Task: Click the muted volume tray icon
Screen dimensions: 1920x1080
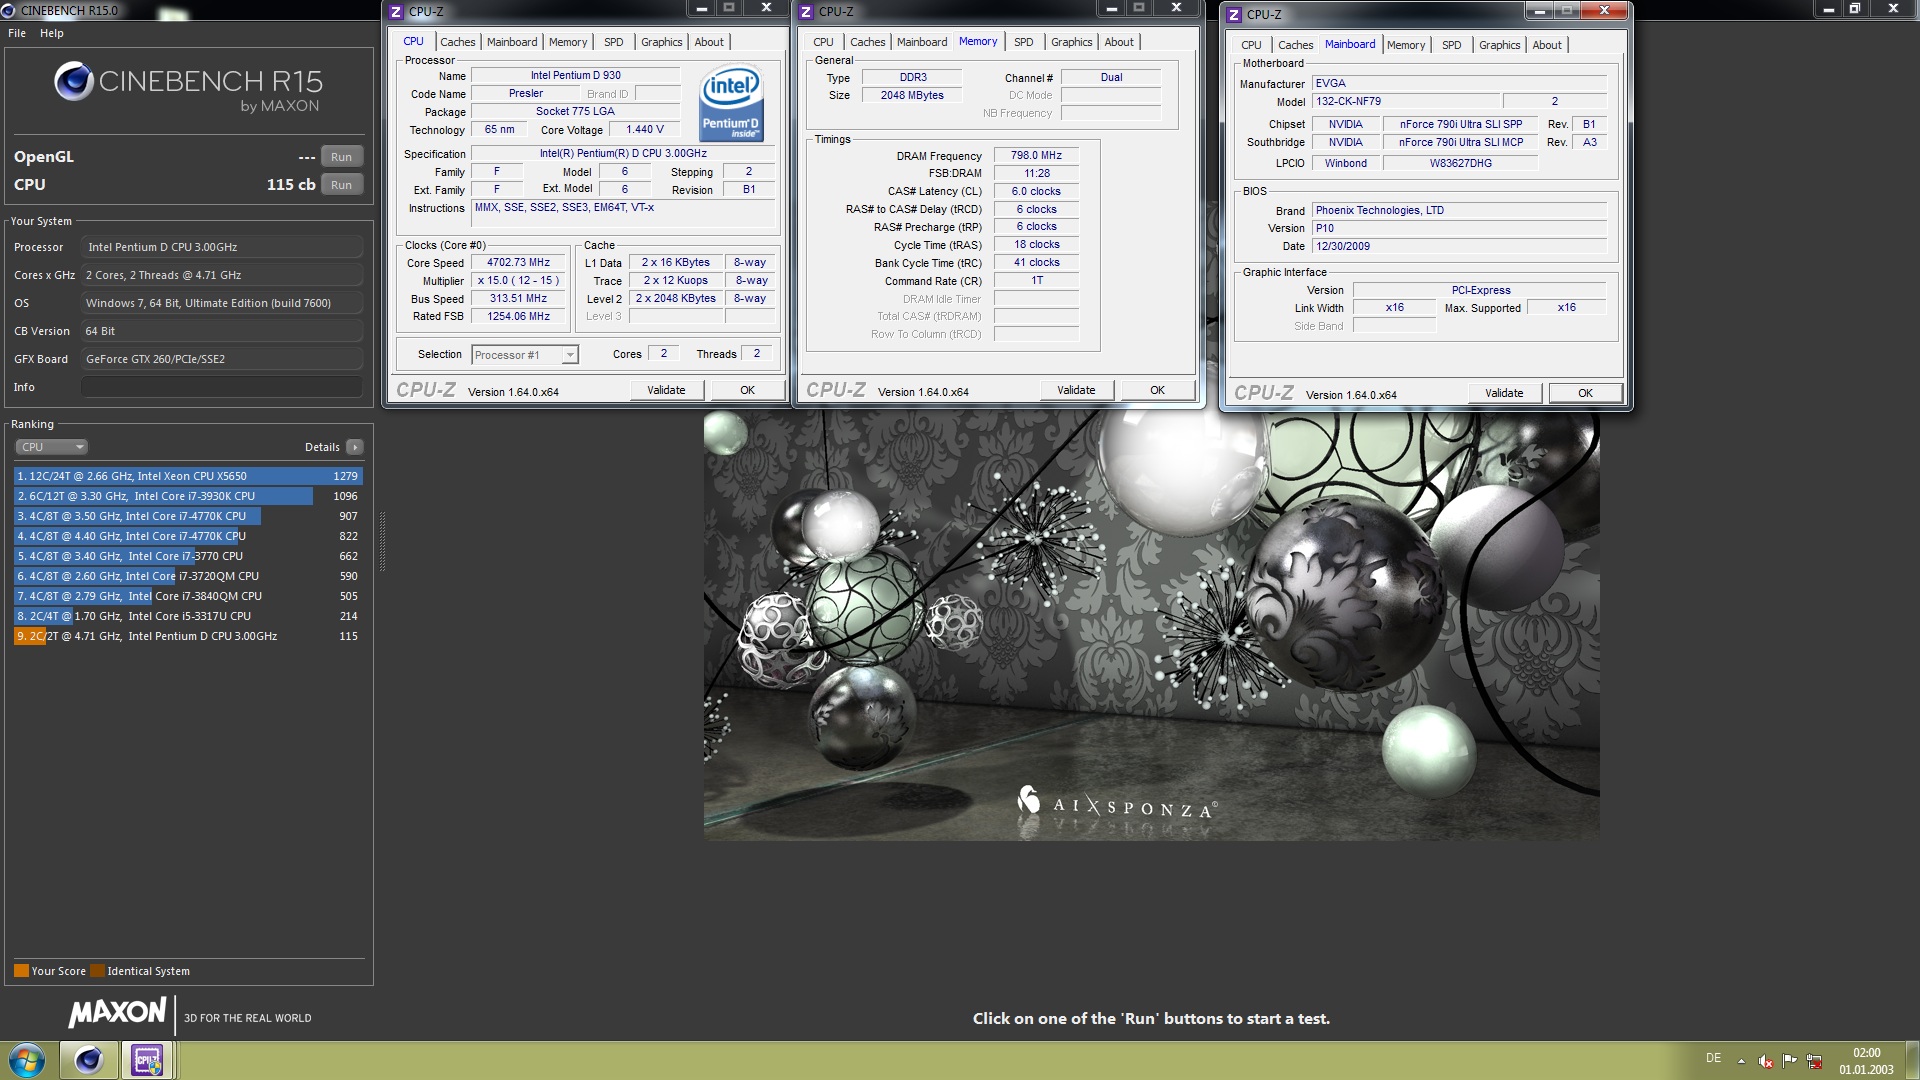Action: [x=1766, y=1061]
